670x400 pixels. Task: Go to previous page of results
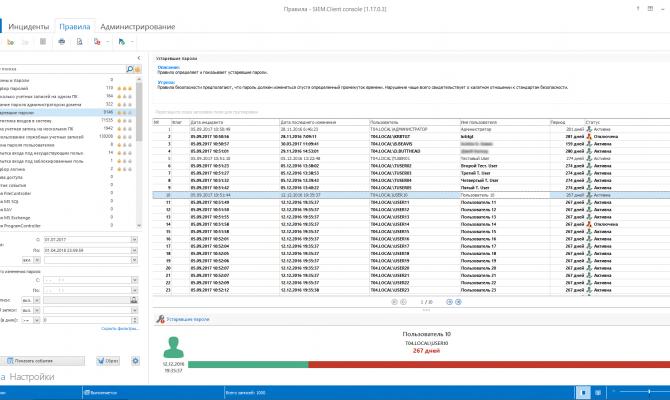coord(403,302)
